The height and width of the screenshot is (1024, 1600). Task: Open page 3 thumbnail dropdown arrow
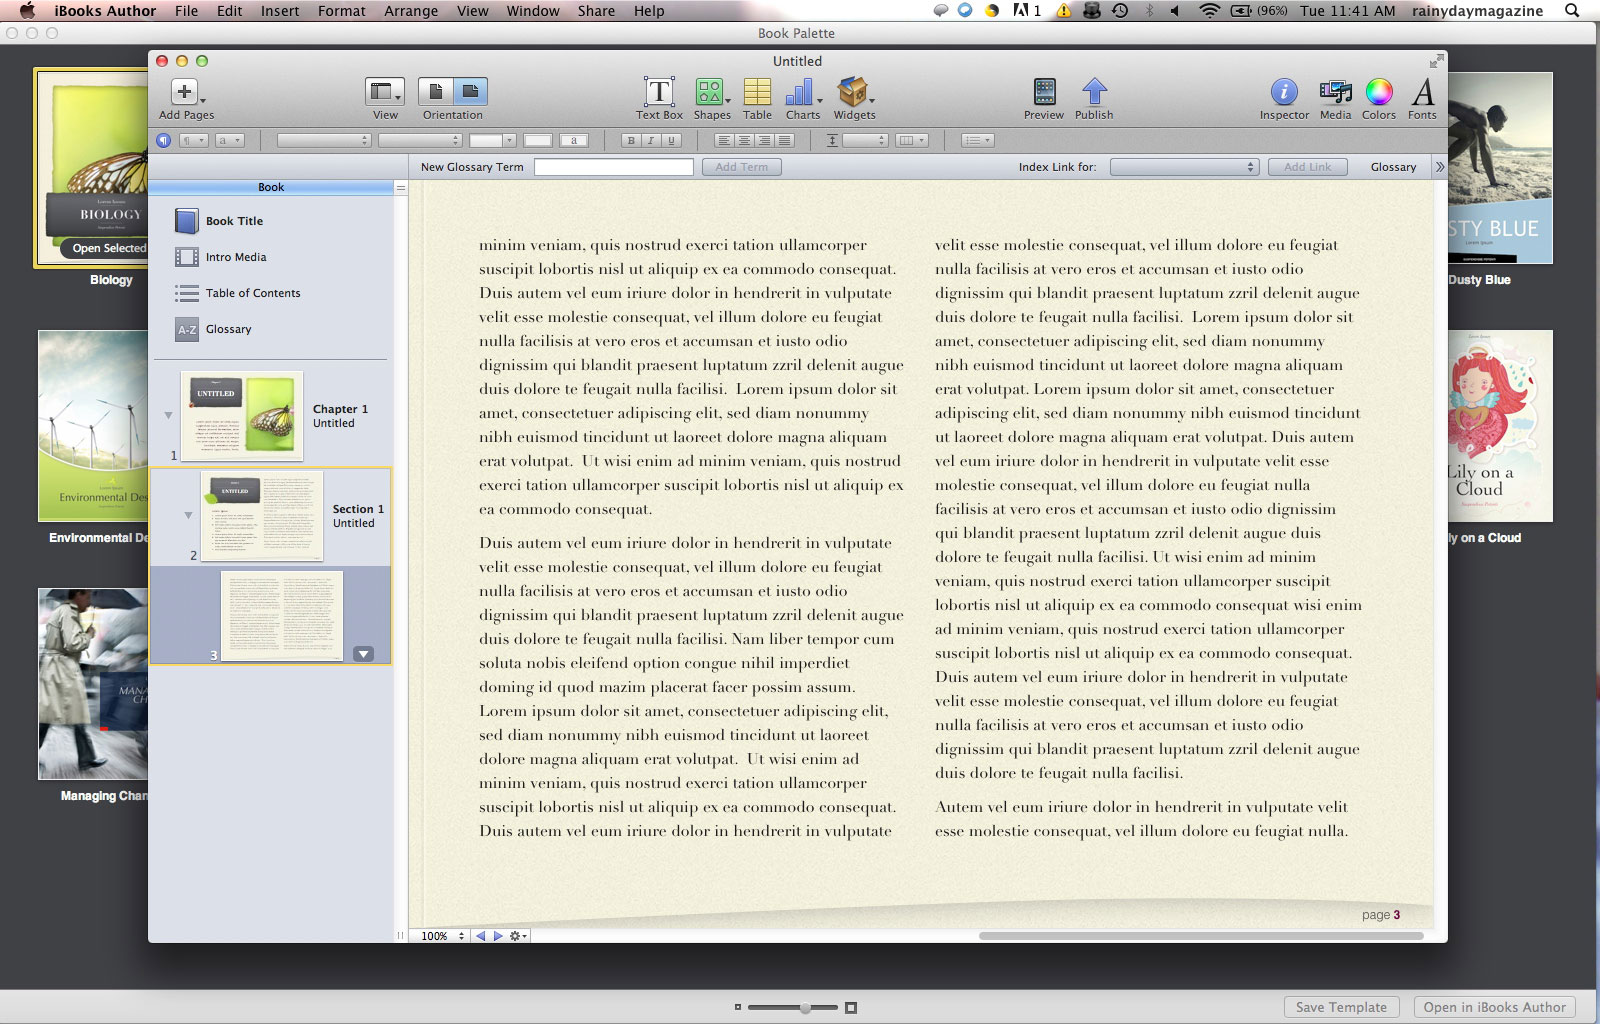coord(364,654)
